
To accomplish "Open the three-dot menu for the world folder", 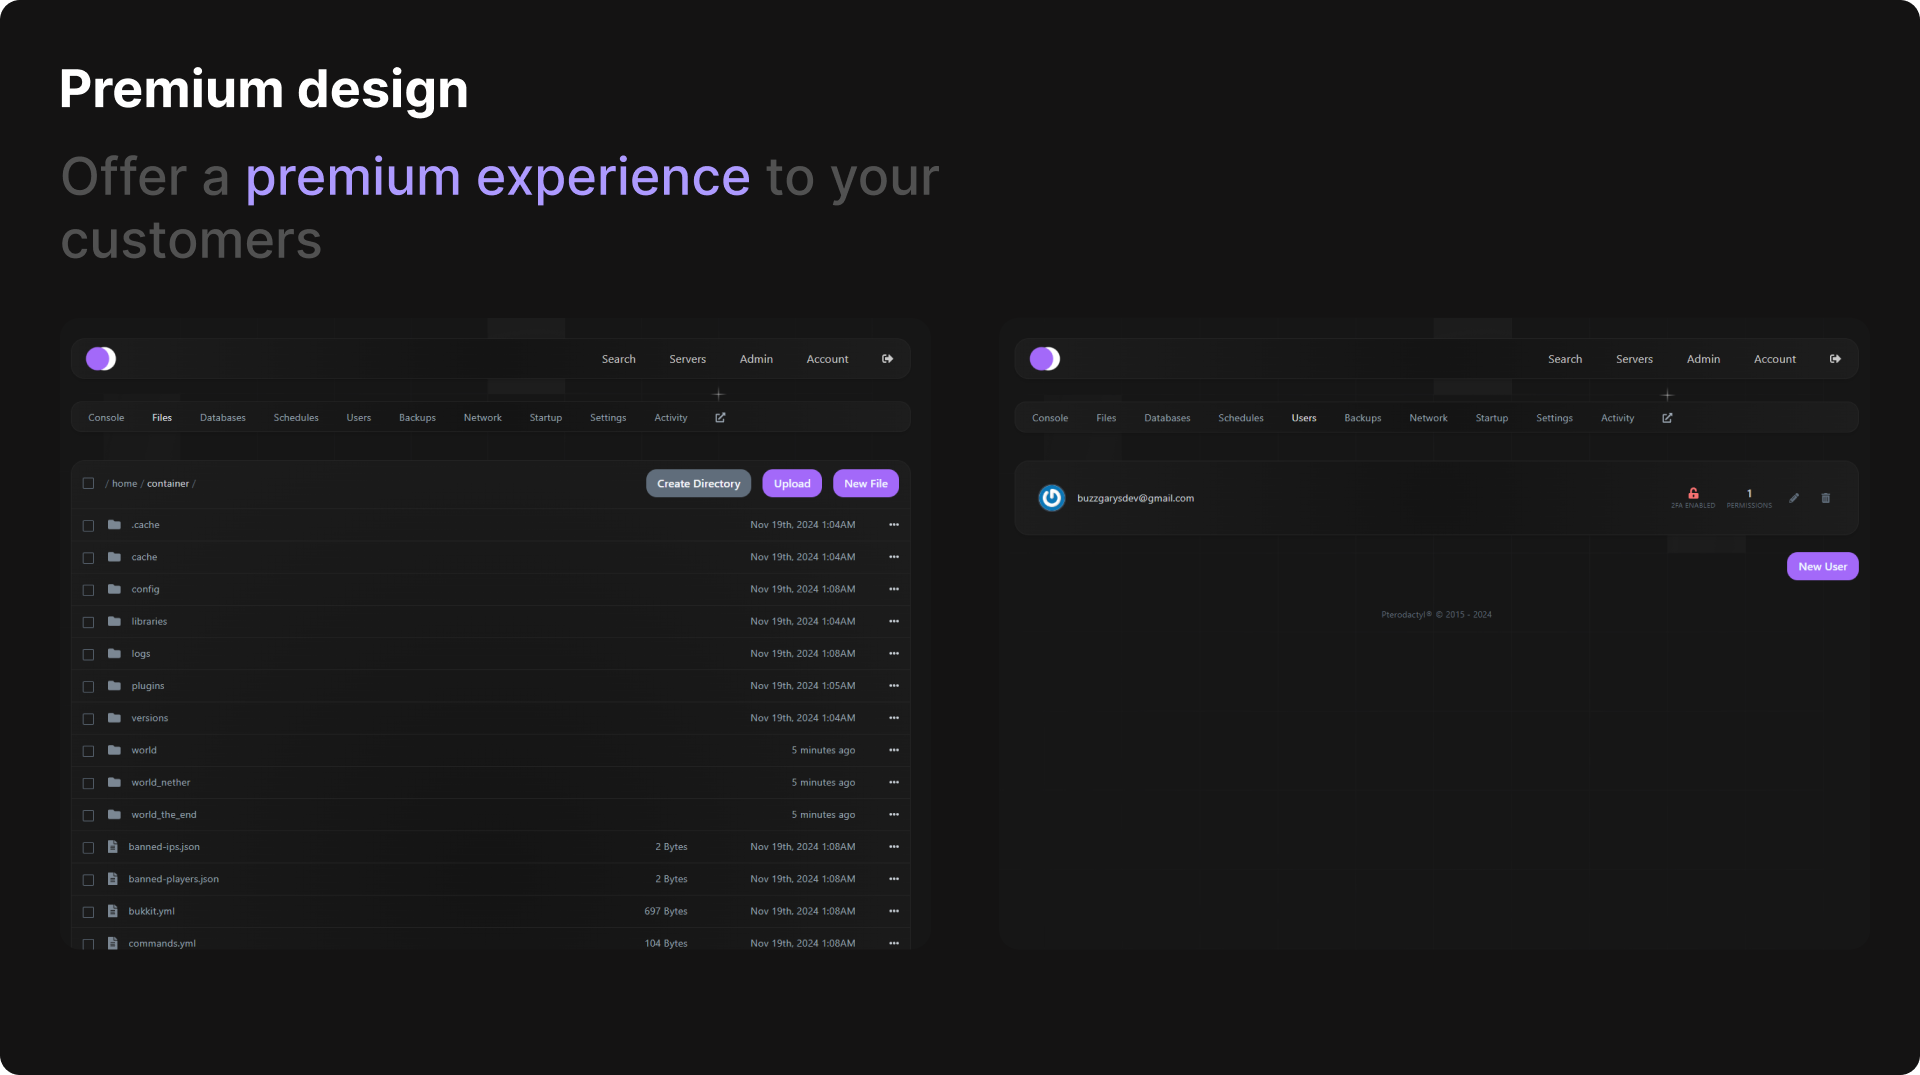I will (x=894, y=750).
